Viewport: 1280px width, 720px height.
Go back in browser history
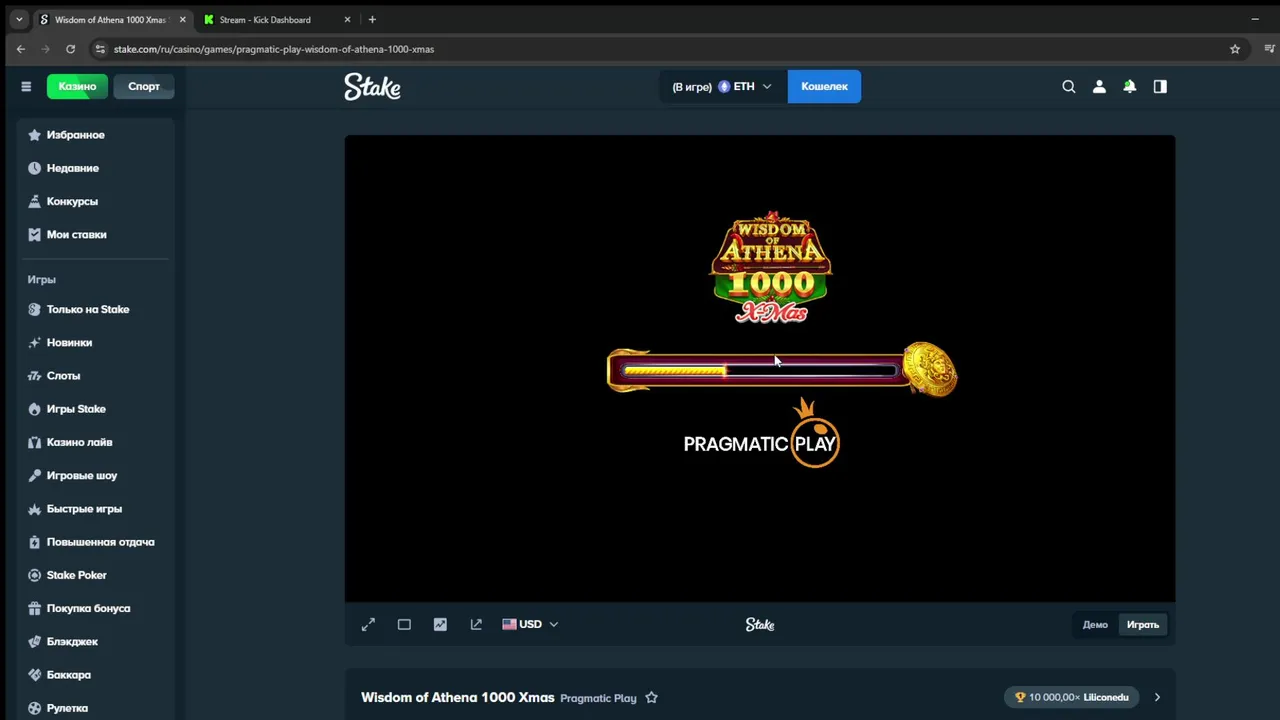(x=21, y=49)
